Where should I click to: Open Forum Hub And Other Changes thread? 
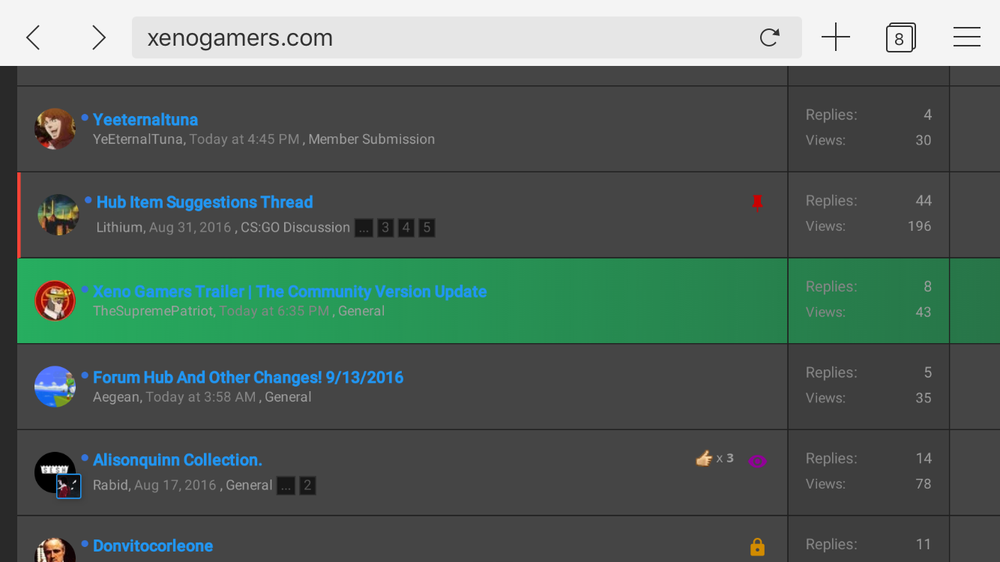(248, 378)
